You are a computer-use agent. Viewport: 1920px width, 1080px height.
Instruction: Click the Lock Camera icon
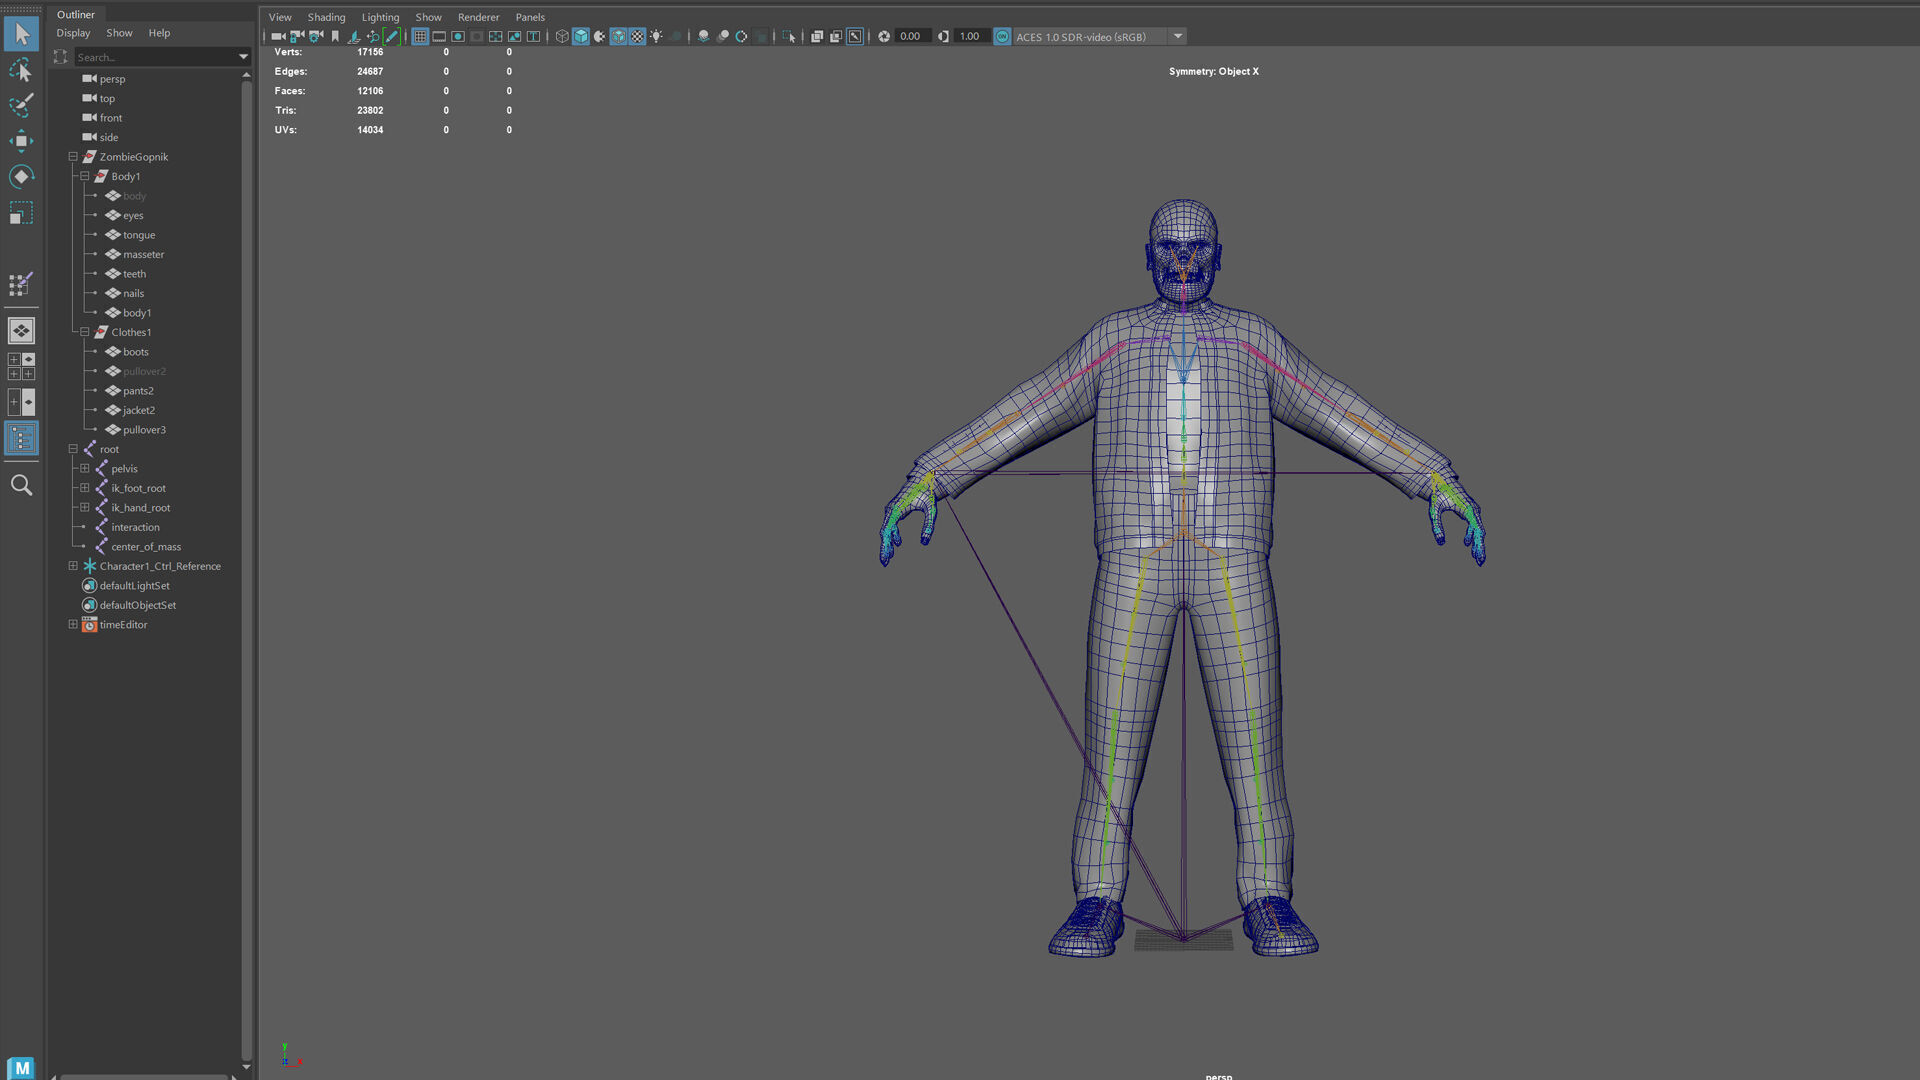(x=297, y=36)
